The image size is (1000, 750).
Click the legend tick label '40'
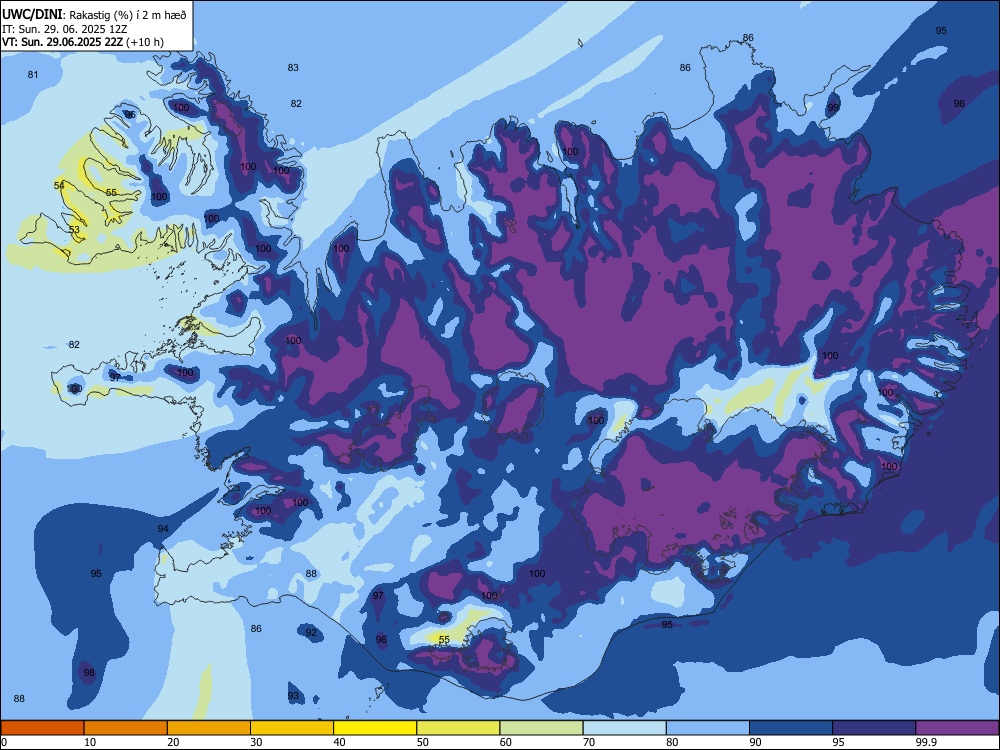point(339,742)
